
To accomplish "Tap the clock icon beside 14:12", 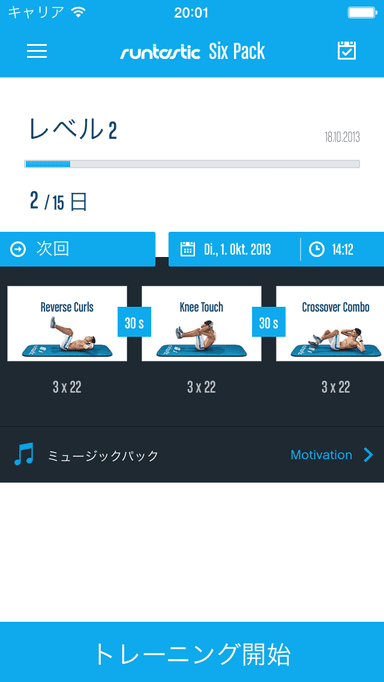I will [x=317, y=250].
